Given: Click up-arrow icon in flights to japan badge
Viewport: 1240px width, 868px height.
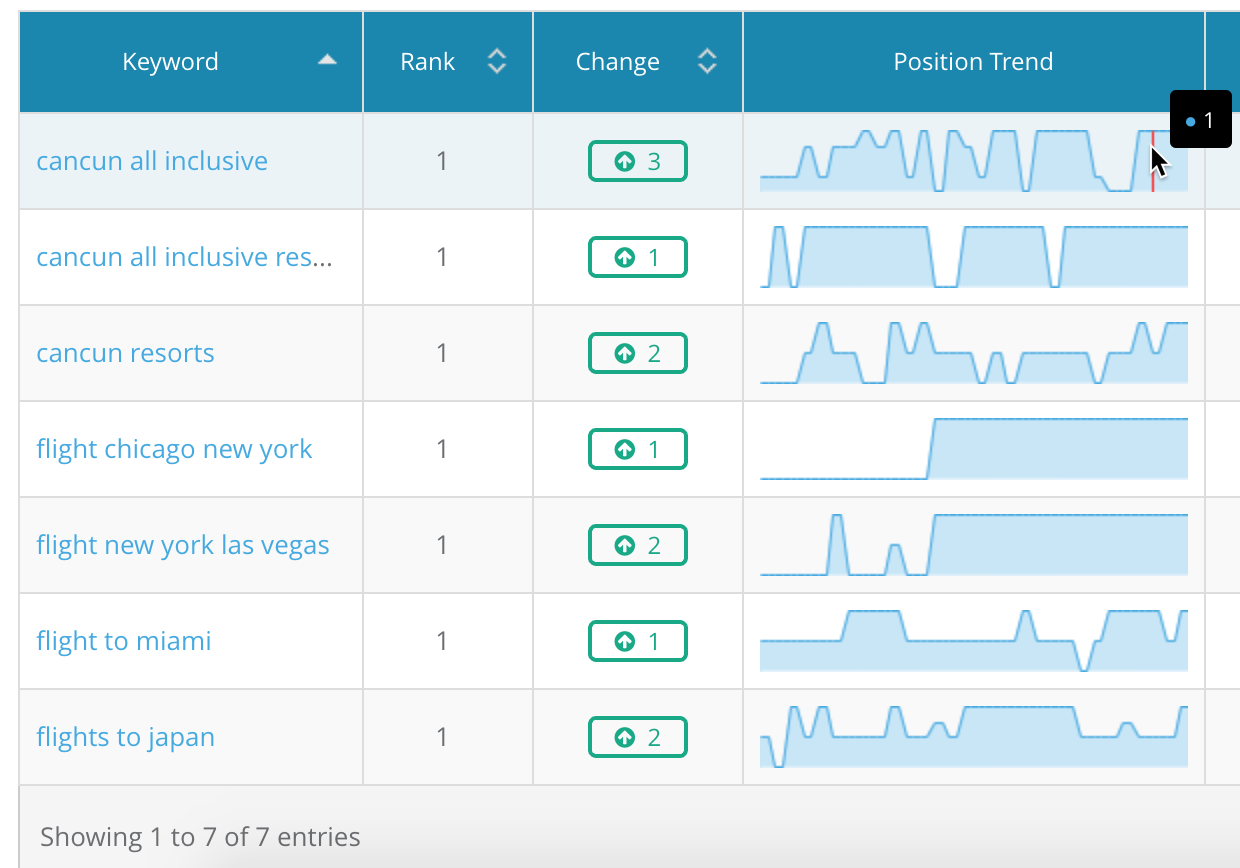Looking at the screenshot, I should pyautogui.click(x=625, y=737).
